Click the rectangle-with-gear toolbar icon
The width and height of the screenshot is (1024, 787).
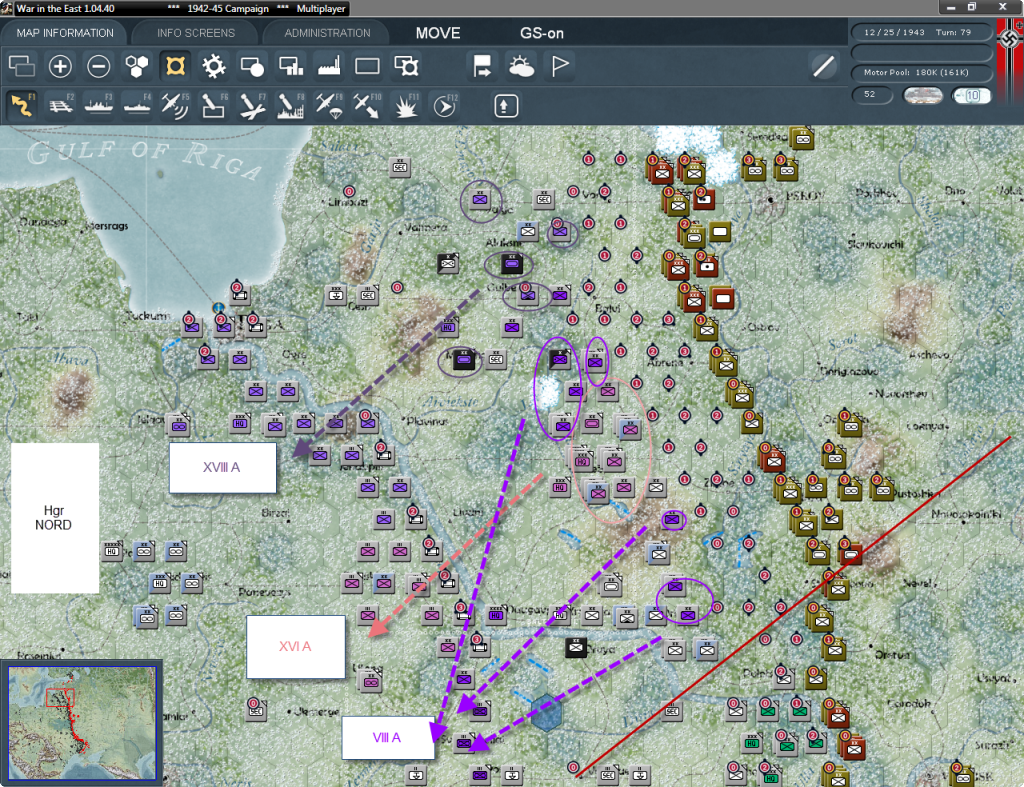406,66
